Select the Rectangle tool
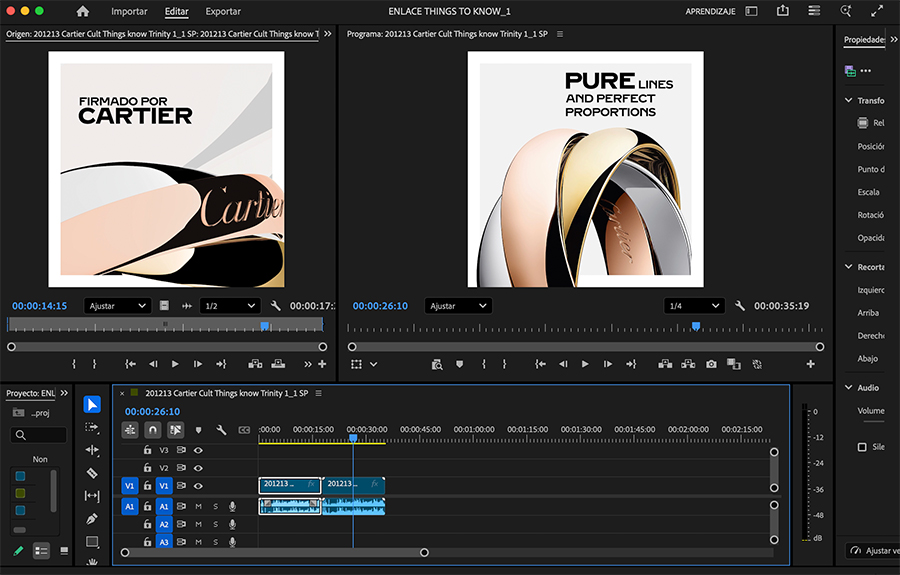 92,542
